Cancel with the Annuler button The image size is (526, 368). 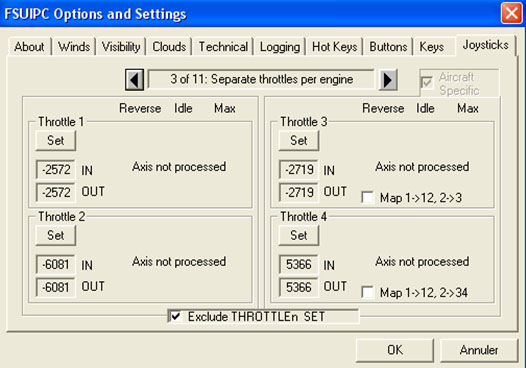(x=479, y=350)
